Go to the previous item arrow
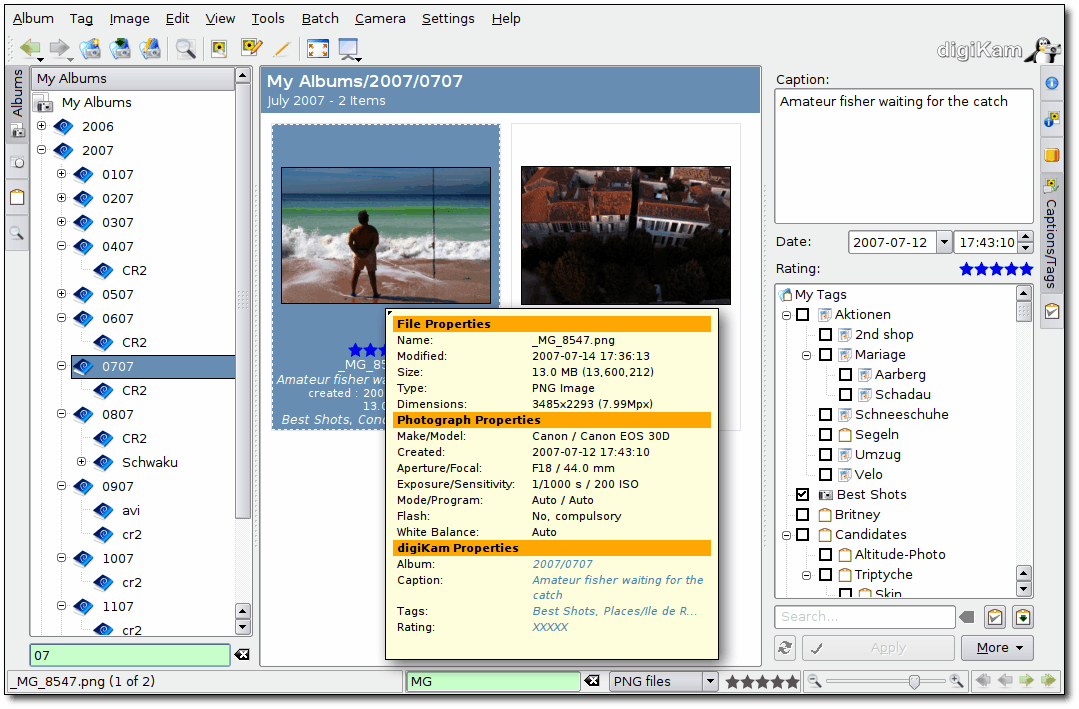1079x709 pixels. pos(1005,681)
